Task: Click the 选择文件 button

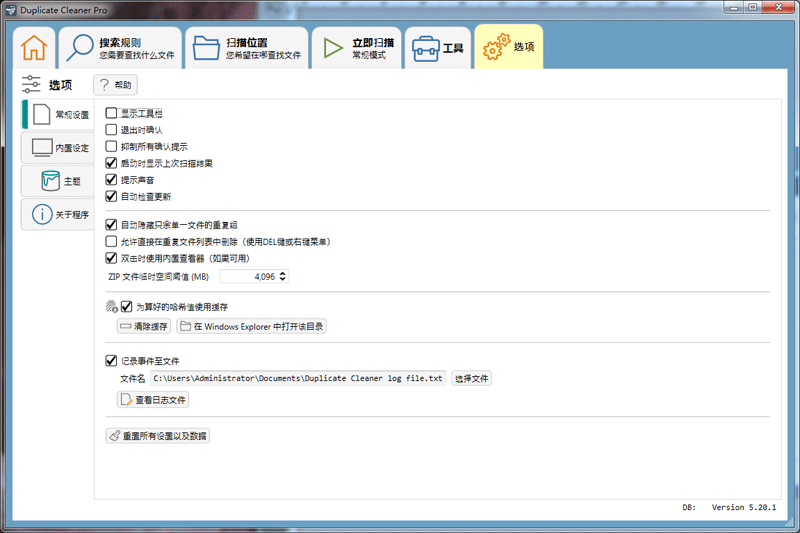Action: (x=471, y=378)
